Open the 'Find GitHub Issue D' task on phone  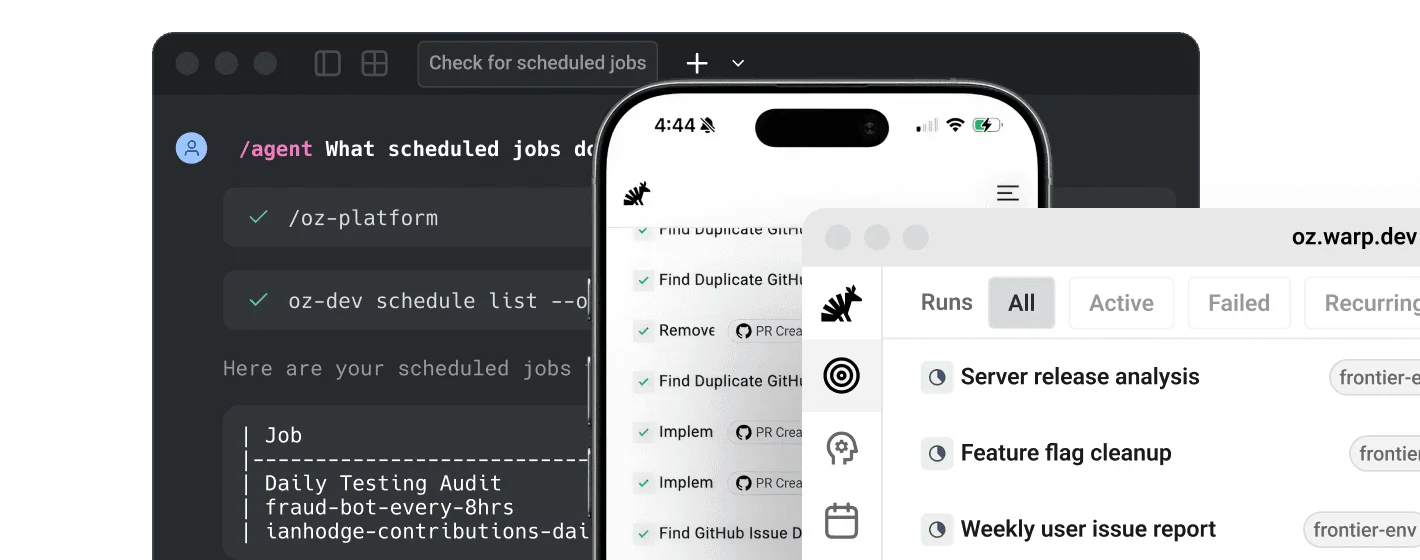tap(718, 534)
